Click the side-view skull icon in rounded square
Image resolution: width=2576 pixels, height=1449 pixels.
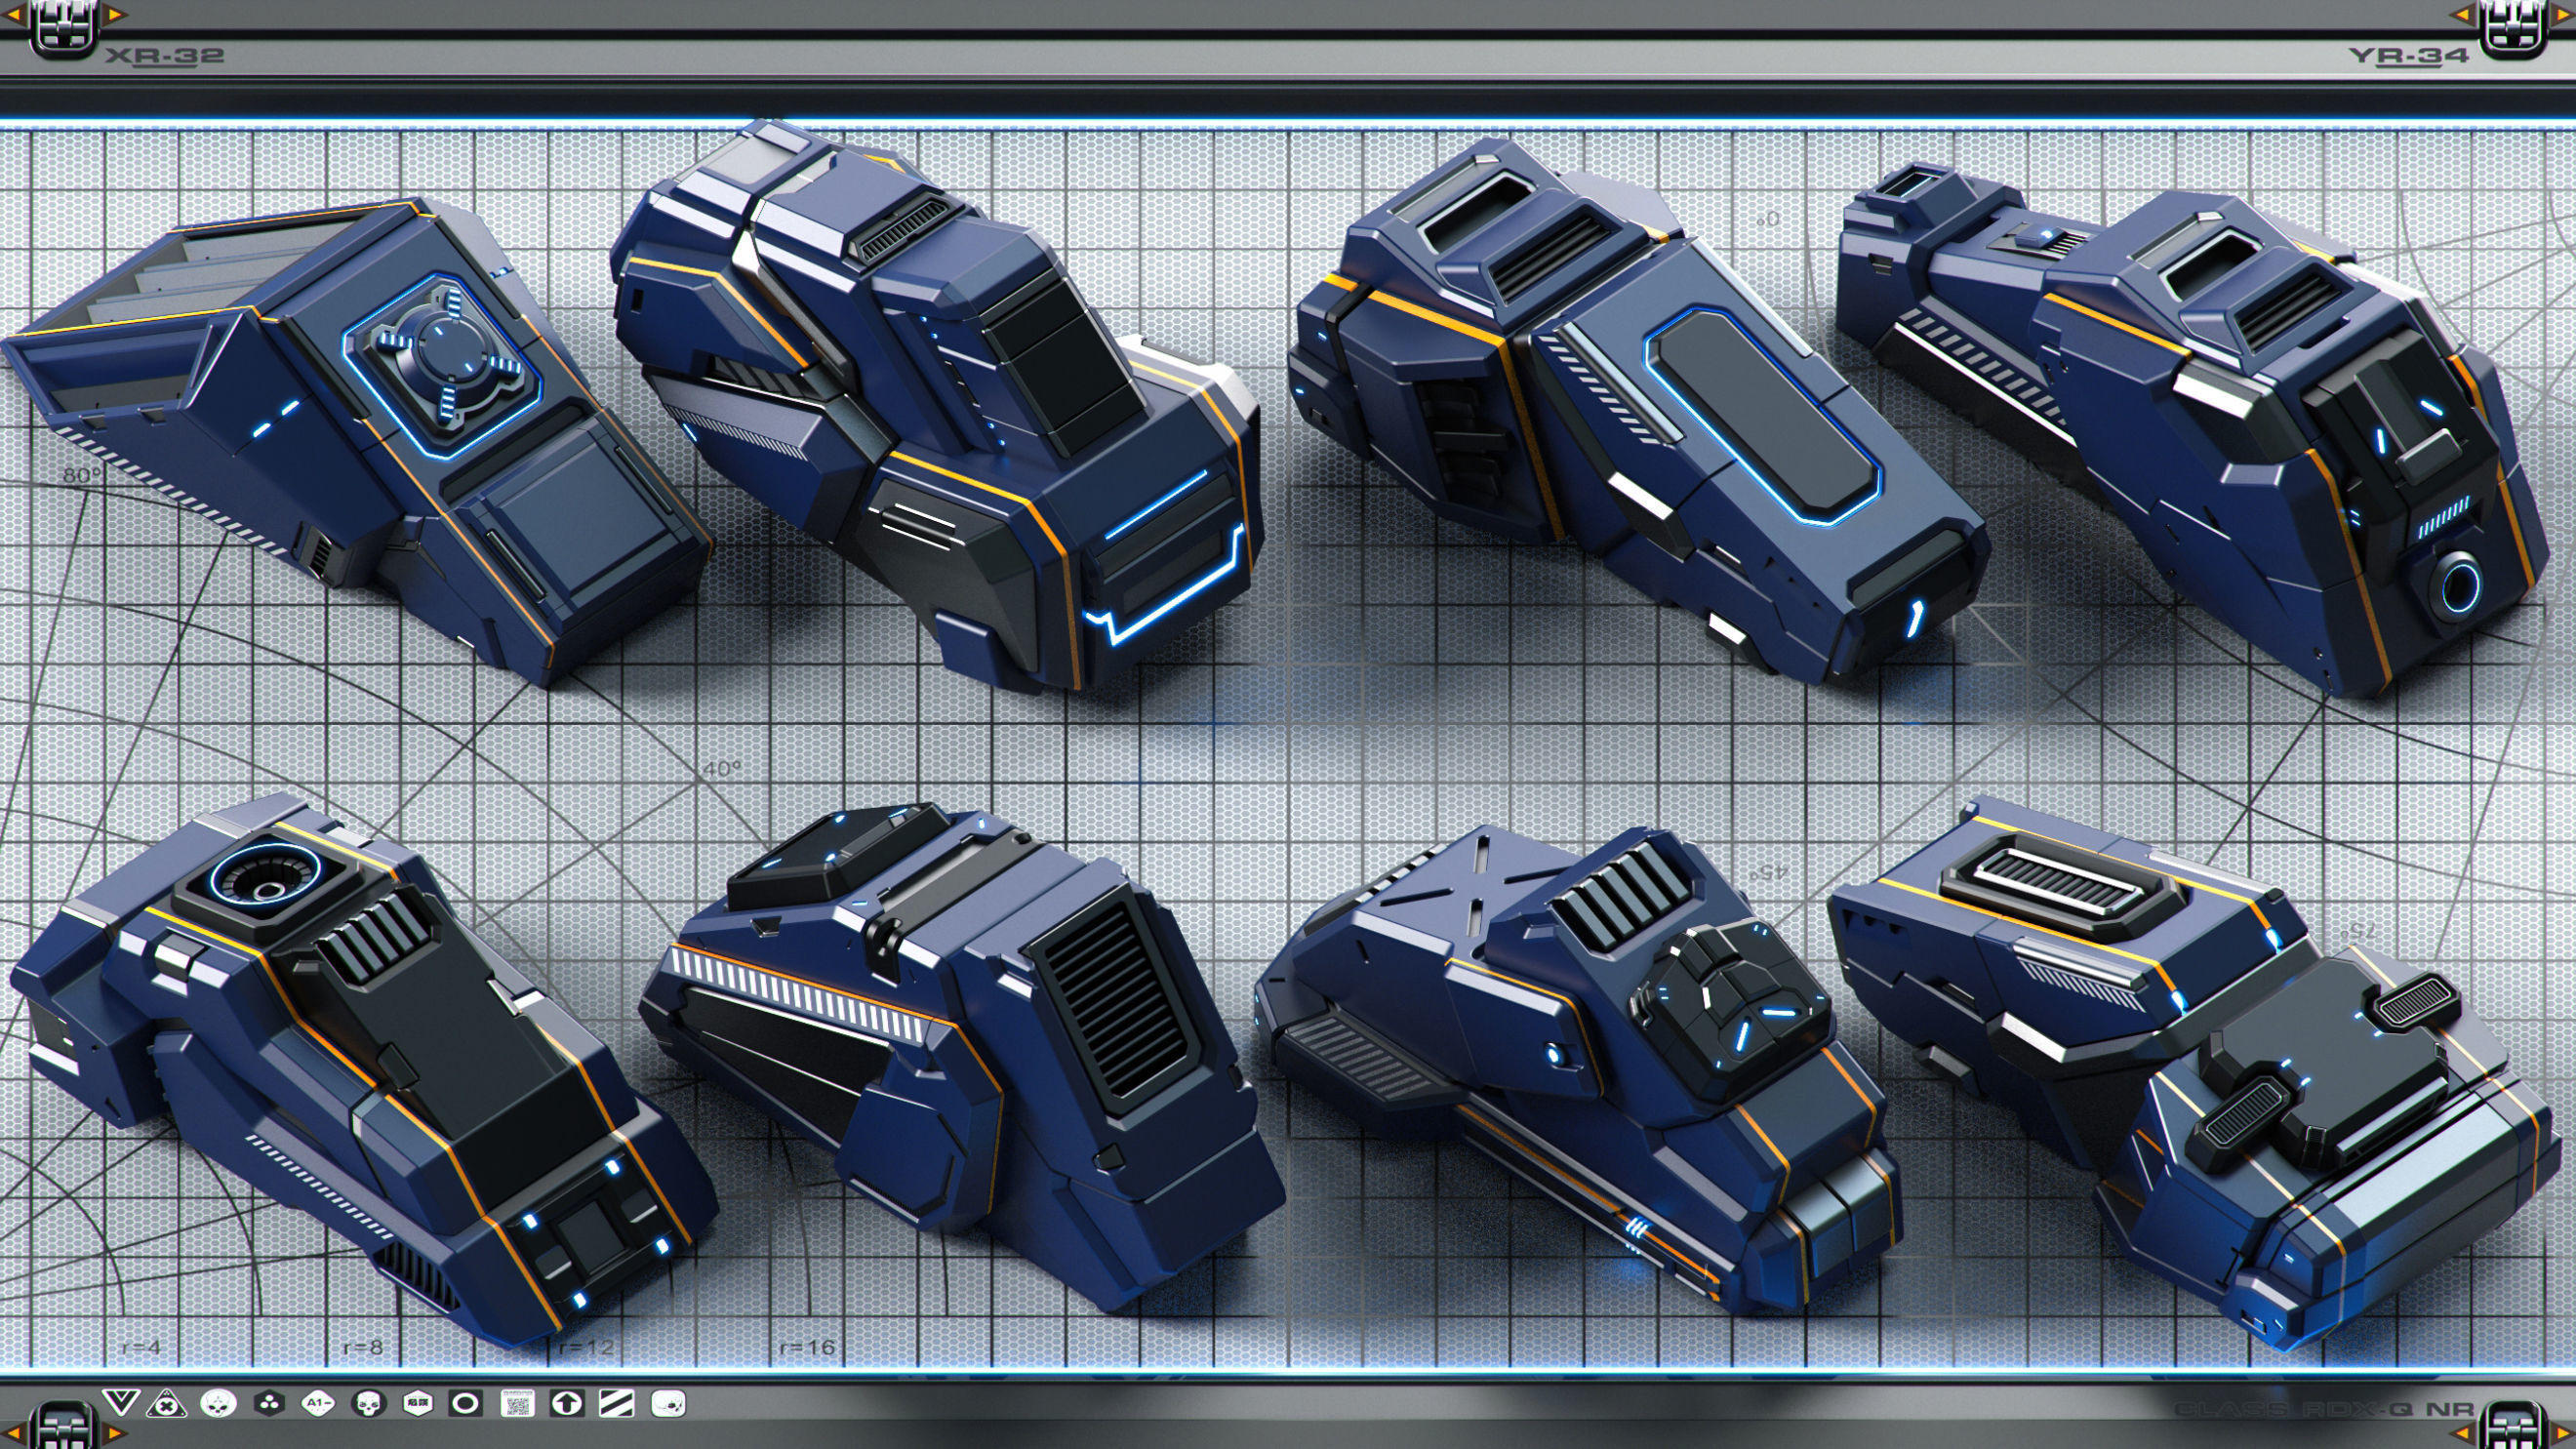(x=668, y=1404)
